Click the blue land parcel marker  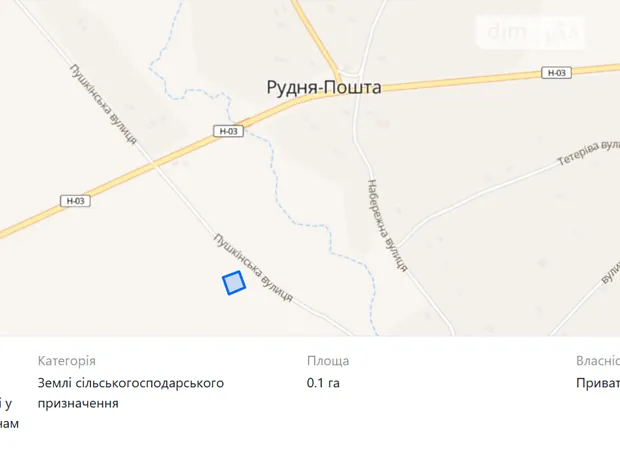pyautogui.click(x=234, y=283)
